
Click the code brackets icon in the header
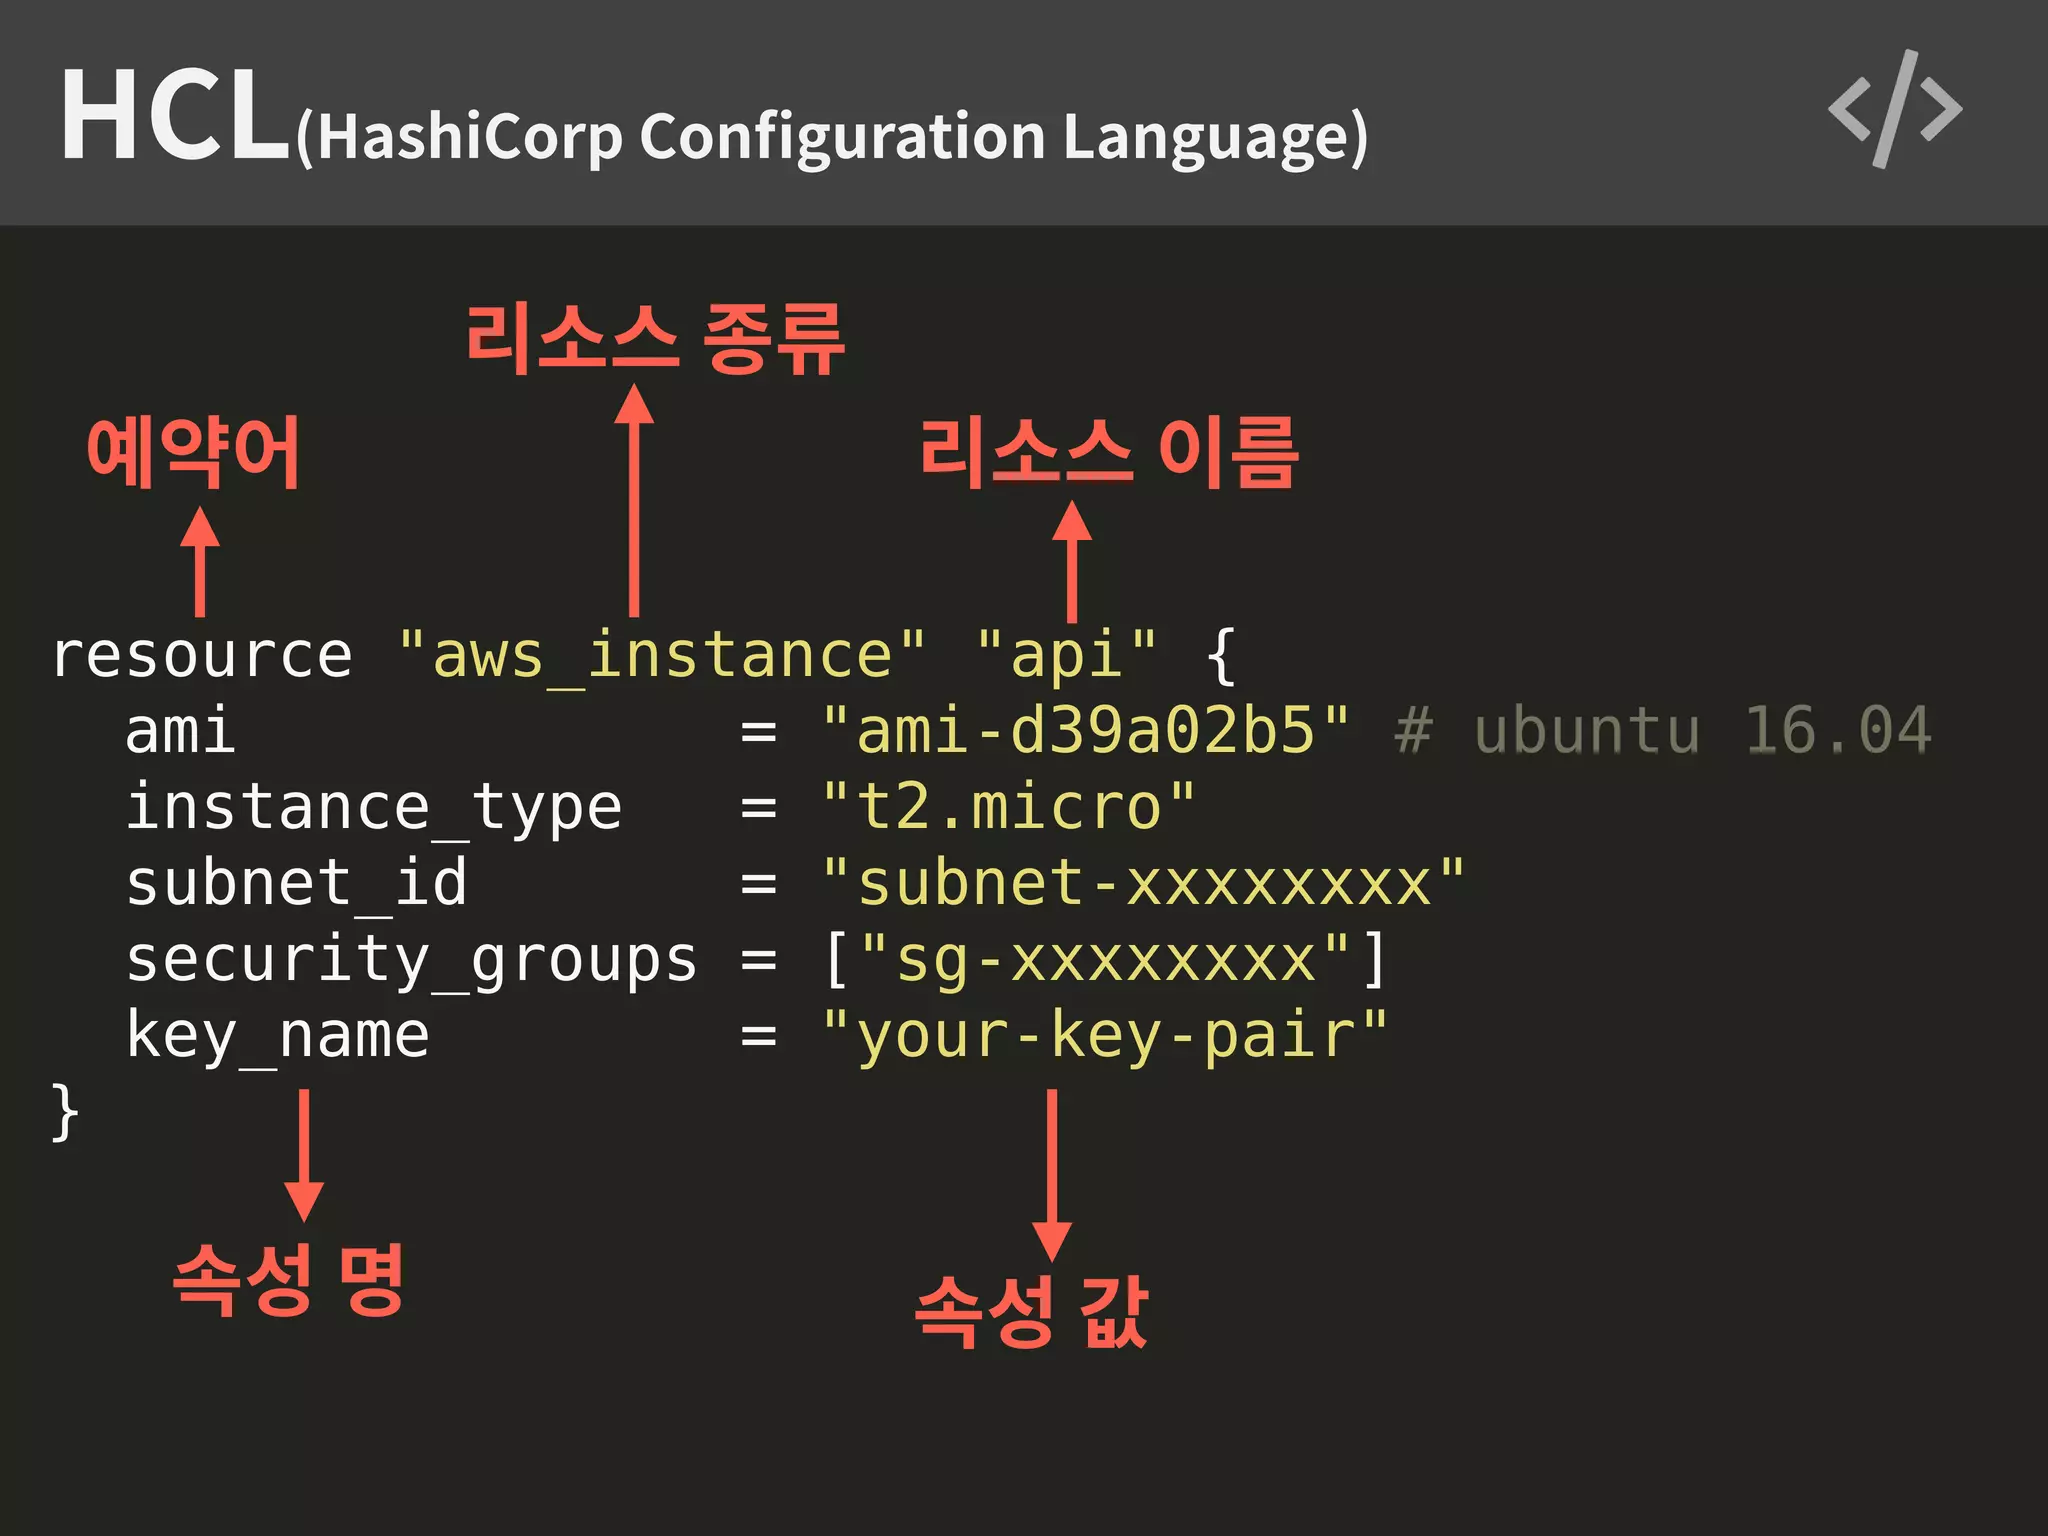pyautogui.click(x=1895, y=109)
